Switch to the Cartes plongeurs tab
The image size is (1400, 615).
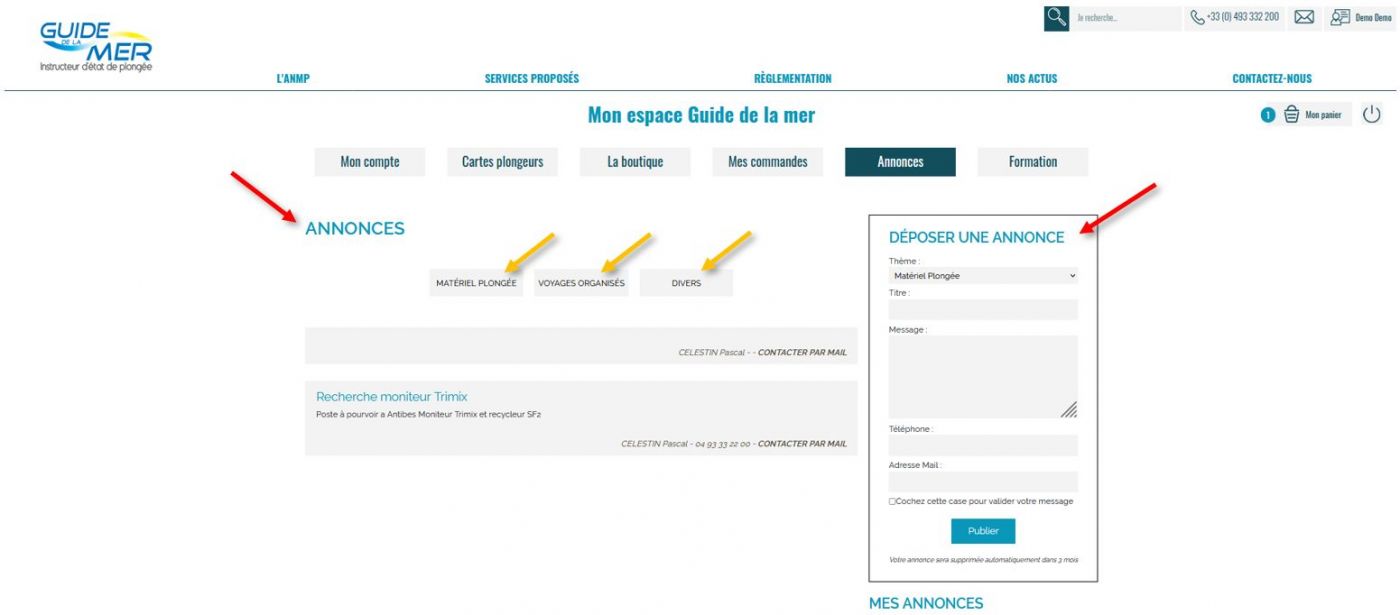[x=502, y=162]
